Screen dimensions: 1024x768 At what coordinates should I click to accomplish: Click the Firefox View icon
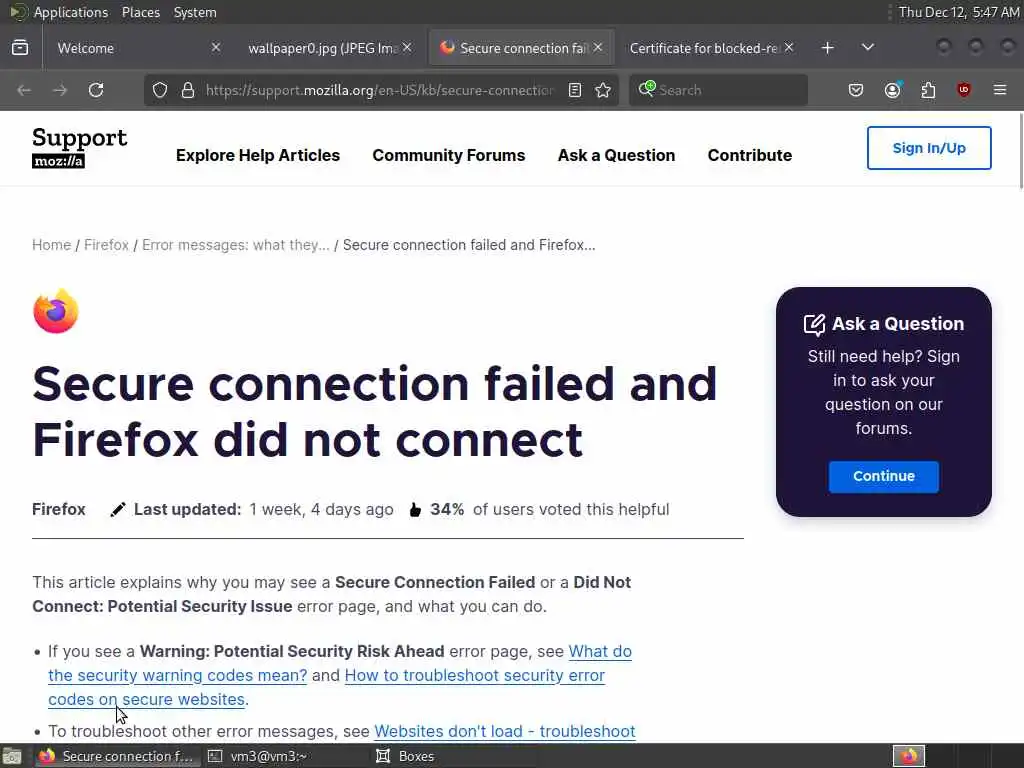pyautogui.click(x=20, y=48)
